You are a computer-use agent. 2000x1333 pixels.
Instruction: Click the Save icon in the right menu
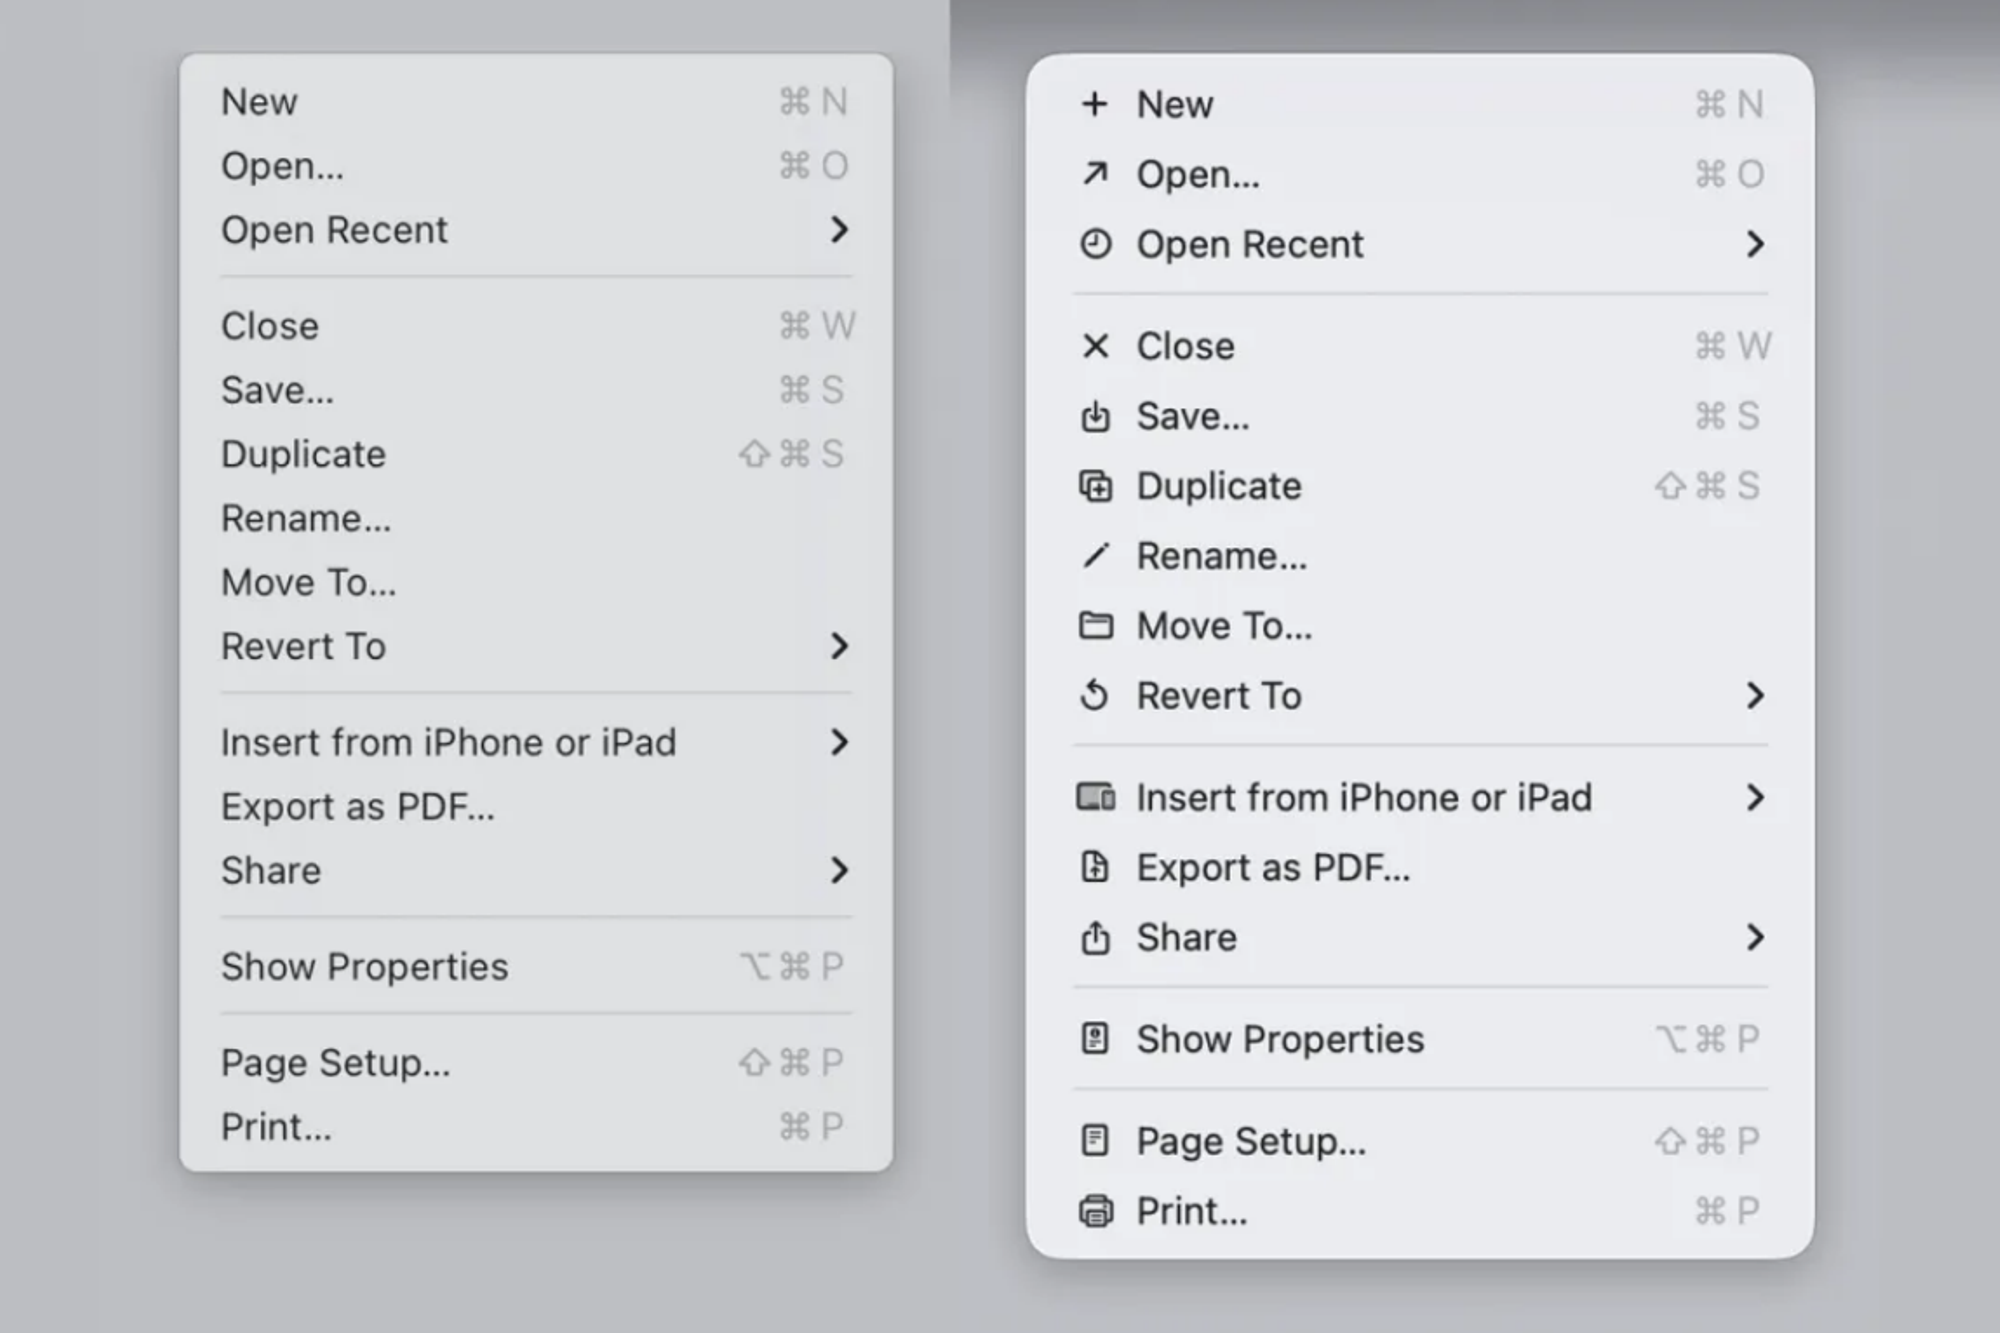click(x=1095, y=416)
